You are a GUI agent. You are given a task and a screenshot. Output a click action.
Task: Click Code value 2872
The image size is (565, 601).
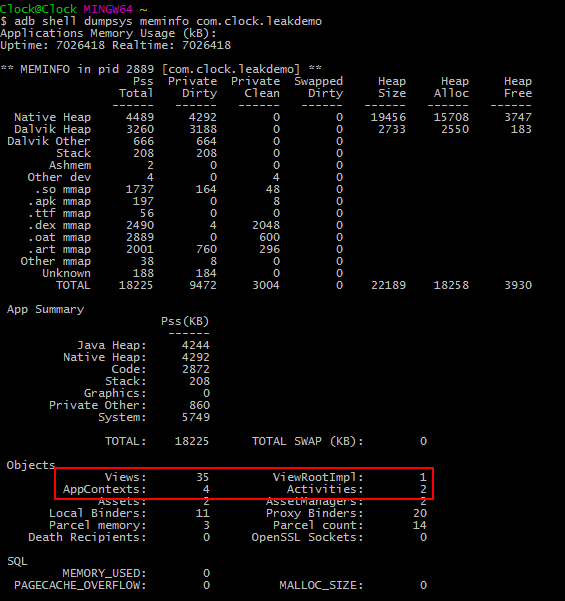coord(196,369)
